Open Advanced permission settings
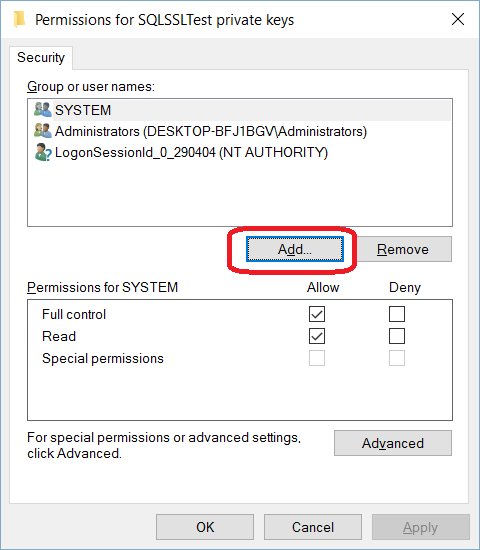The image size is (480, 550). [393, 443]
